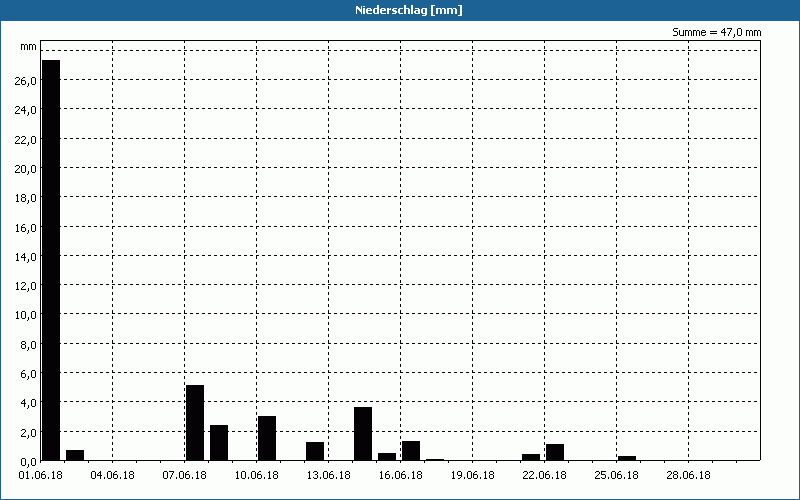Click the y-axis label 4,0
Image resolution: width=800 pixels, height=500 pixels.
coord(28,403)
